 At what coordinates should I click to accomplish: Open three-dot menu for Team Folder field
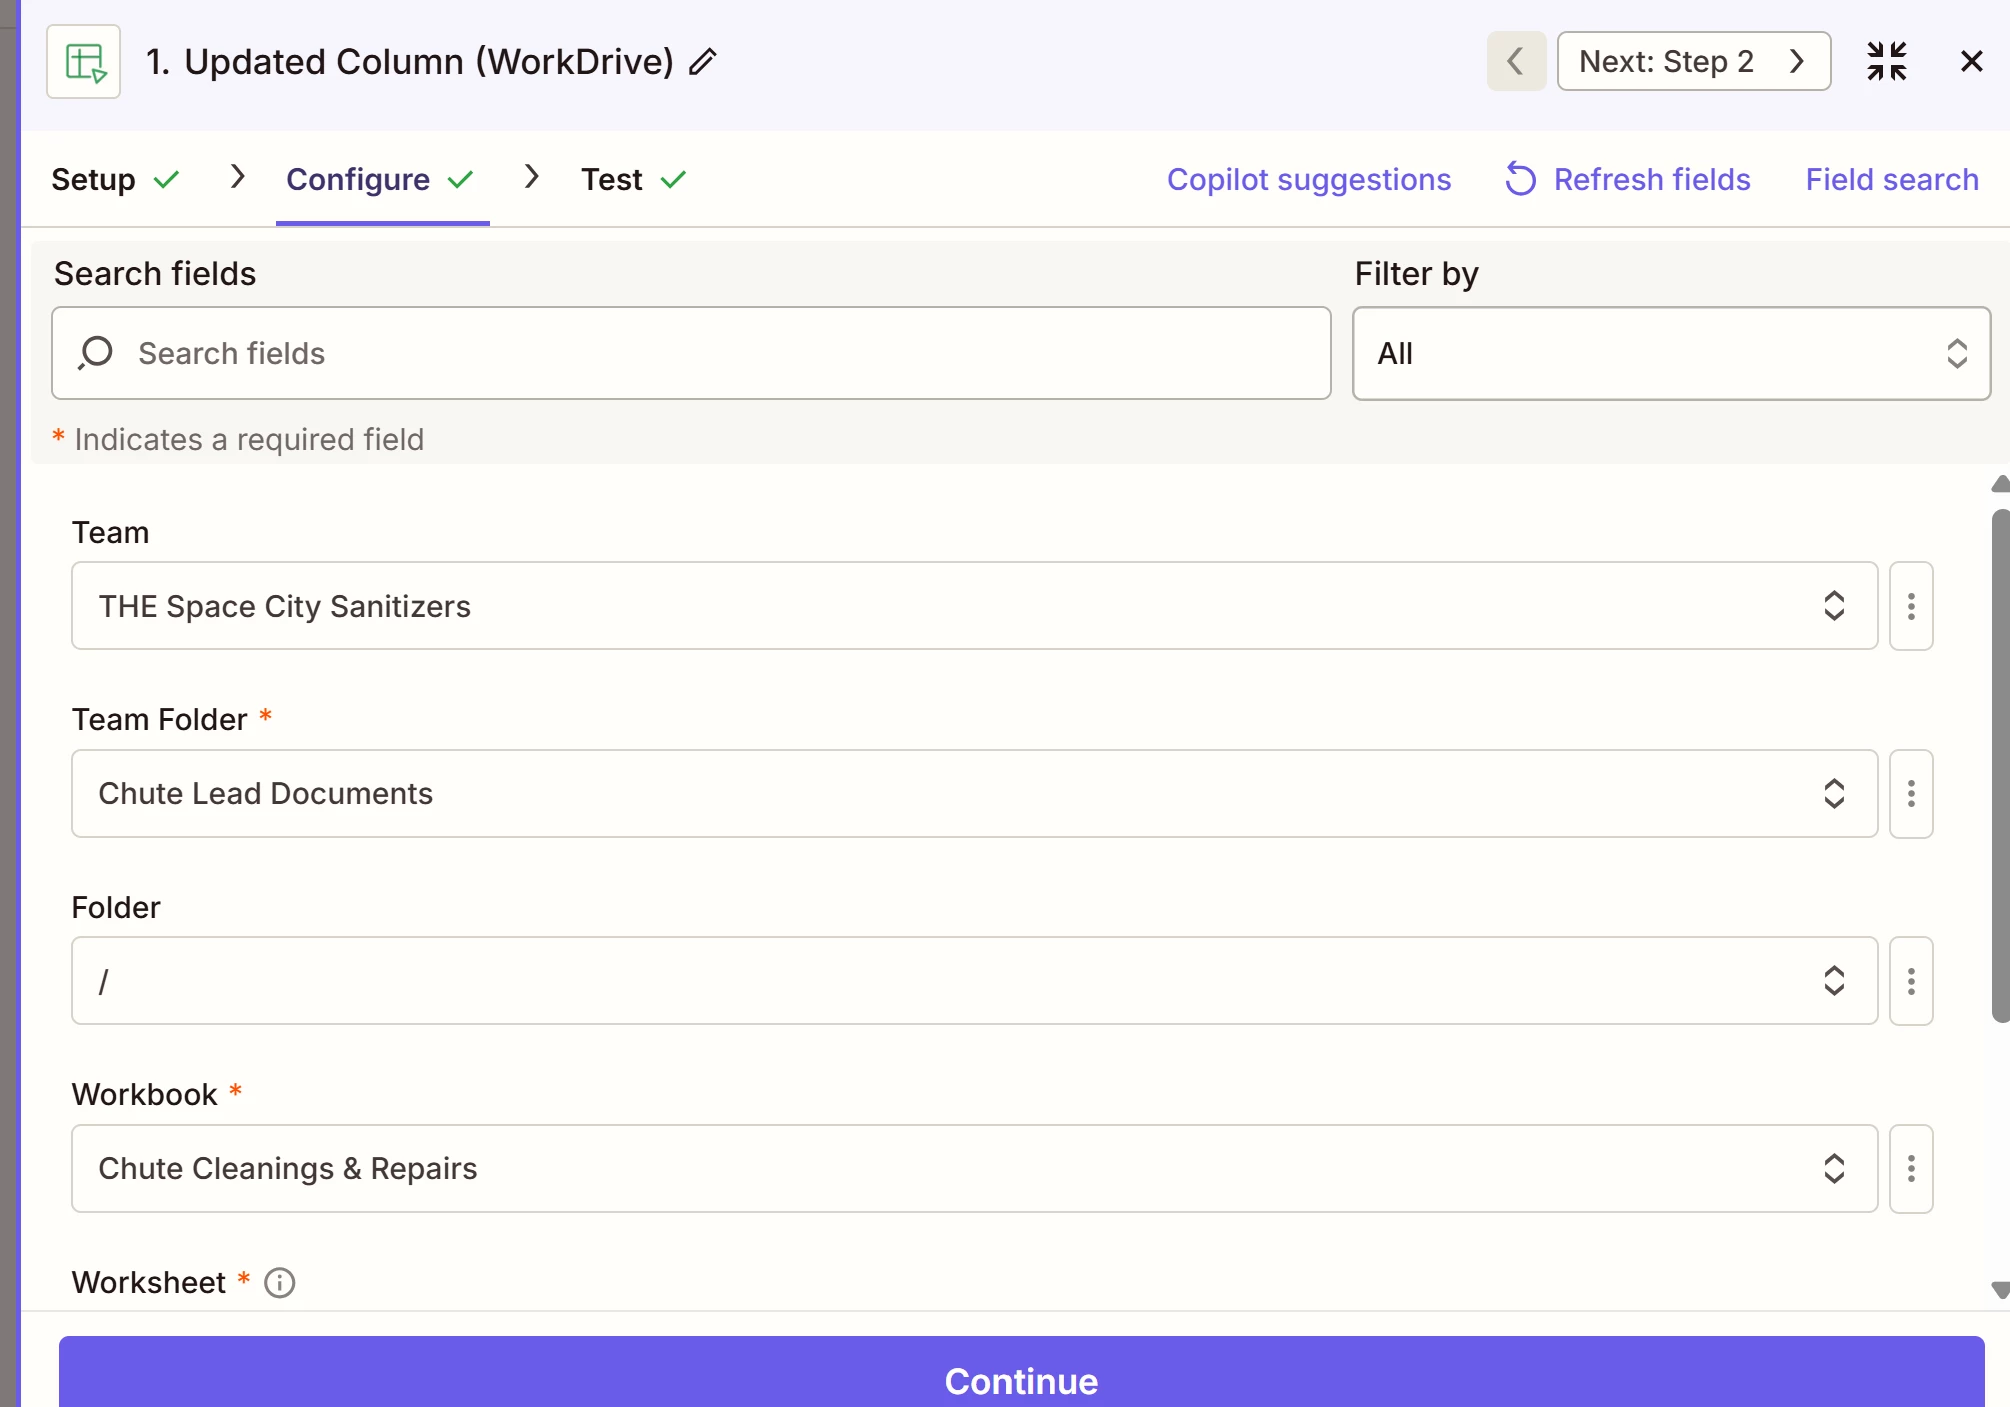coord(1910,794)
